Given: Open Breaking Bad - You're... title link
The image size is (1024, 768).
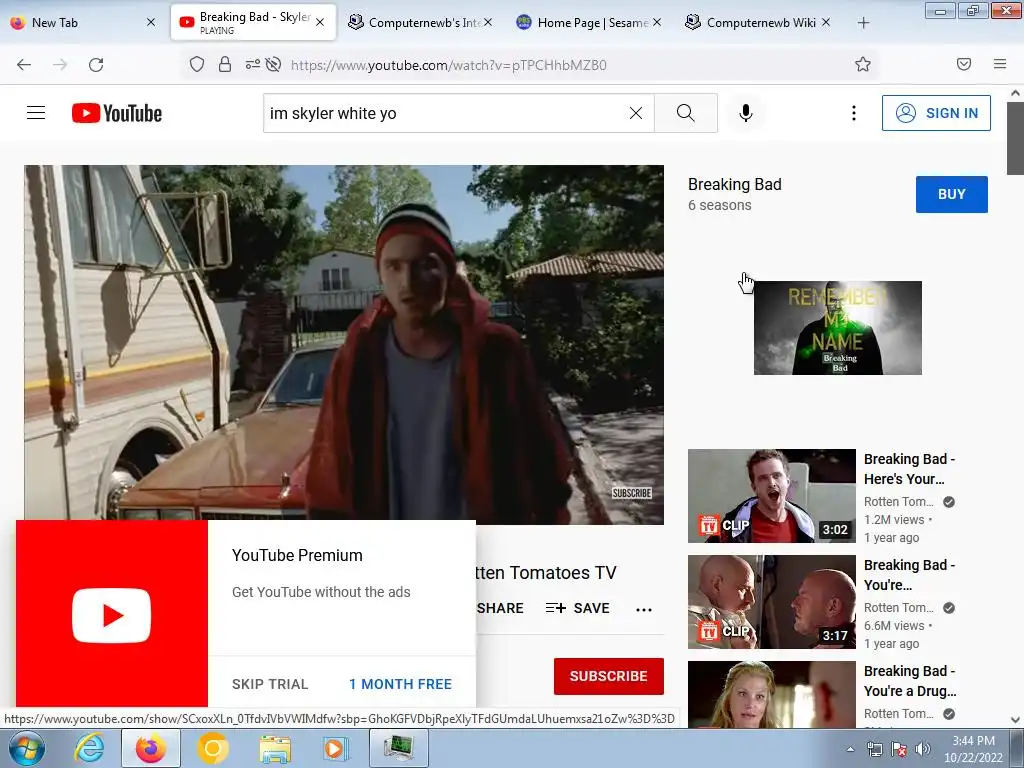Looking at the screenshot, I should click(909, 575).
